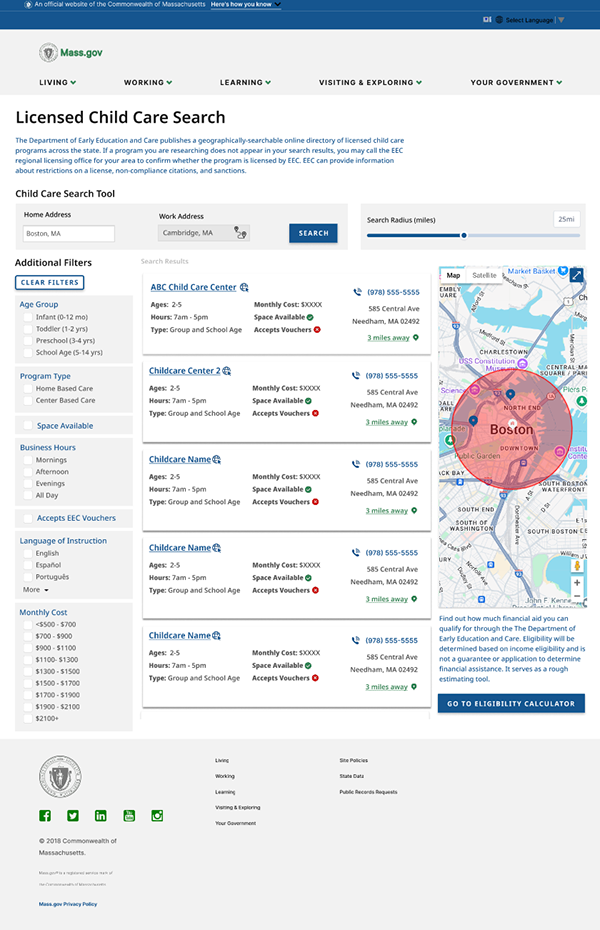Open the Visiting & Exploring dropdown

point(371,82)
